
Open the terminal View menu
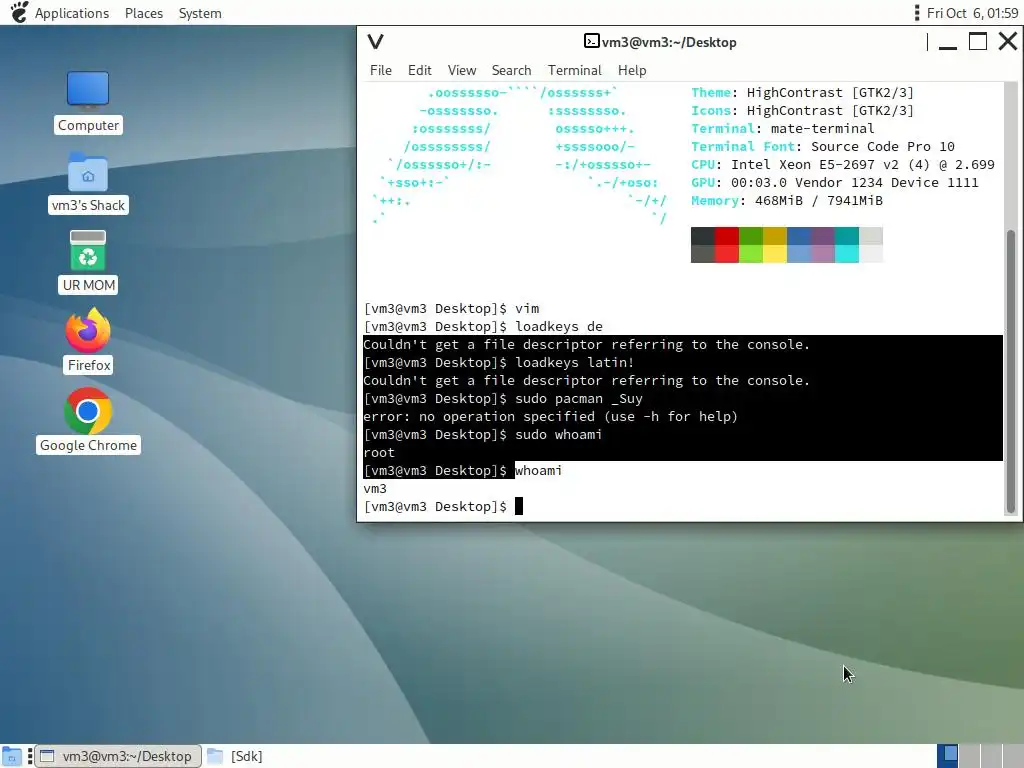pyautogui.click(x=462, y=70)
